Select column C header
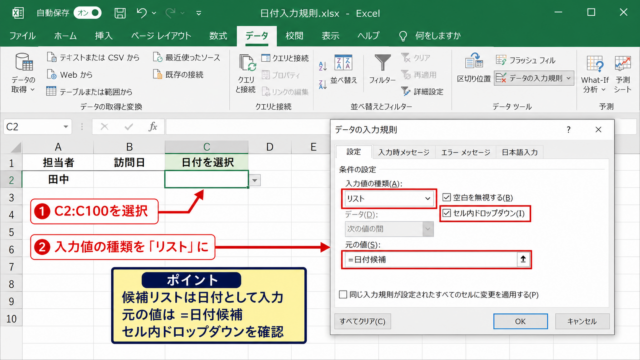 (207, 147)
